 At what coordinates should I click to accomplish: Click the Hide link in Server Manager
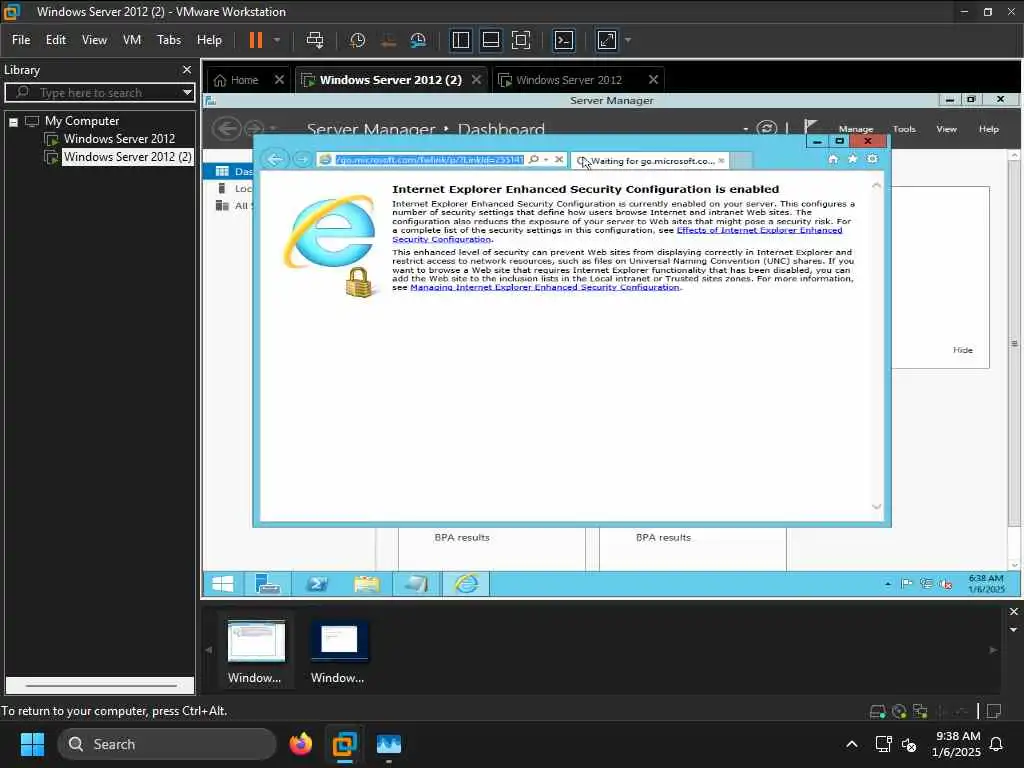click(x=963, y=350)
